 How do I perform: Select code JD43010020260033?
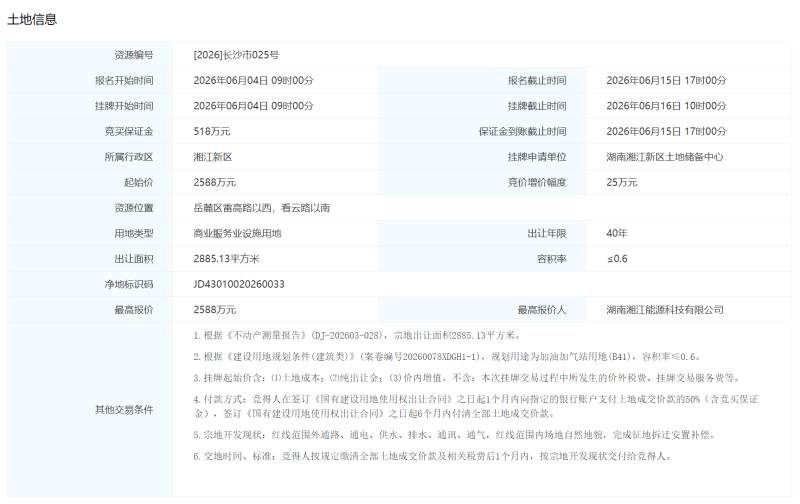coord(239,285)
